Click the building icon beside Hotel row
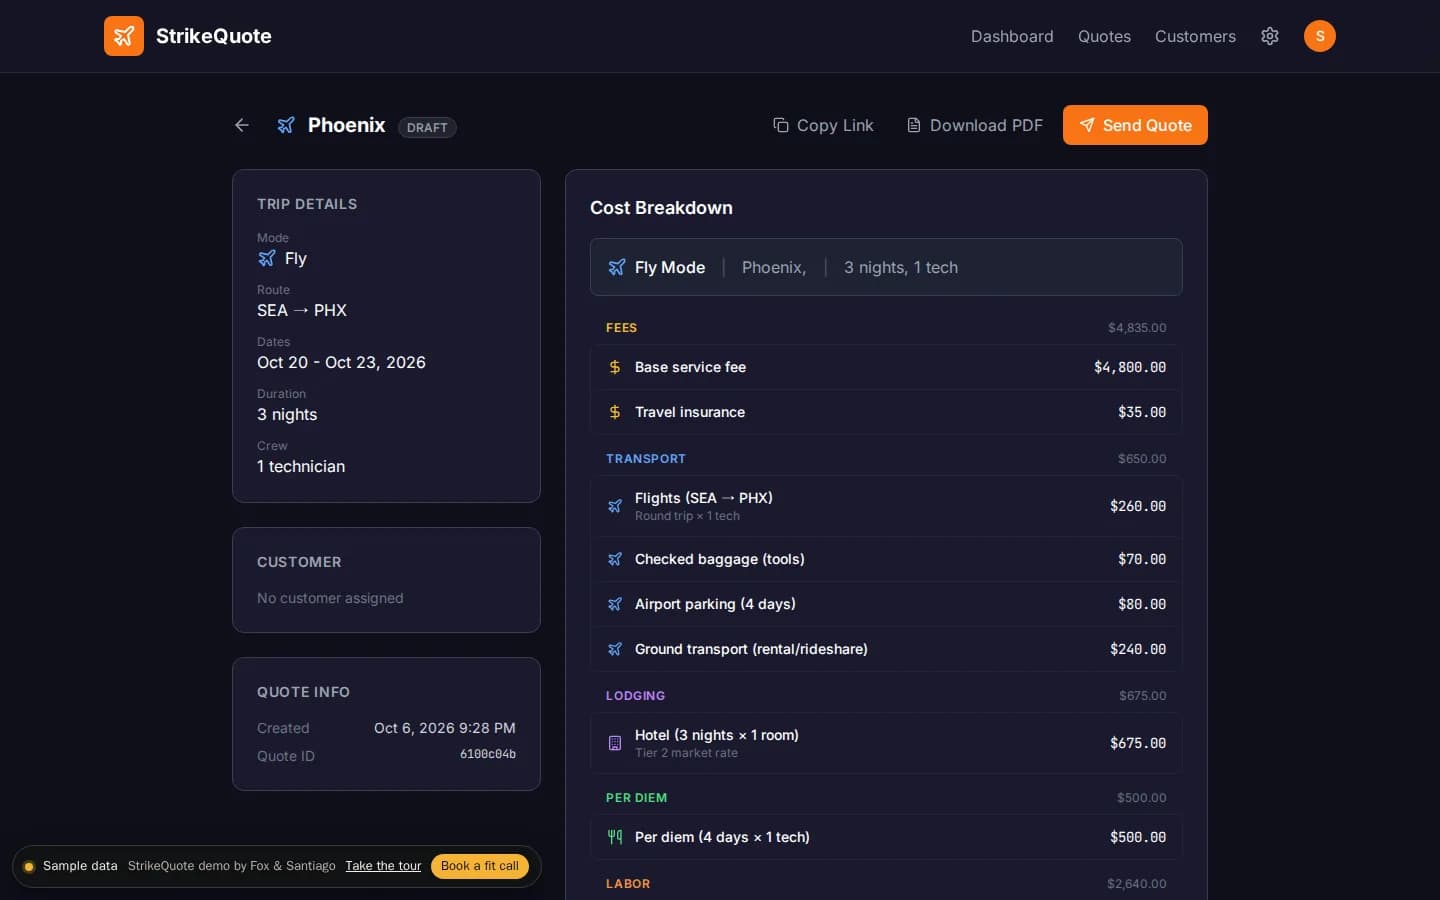The height and width of the screenshot is (900, 1440). click(x=615, y=743)
